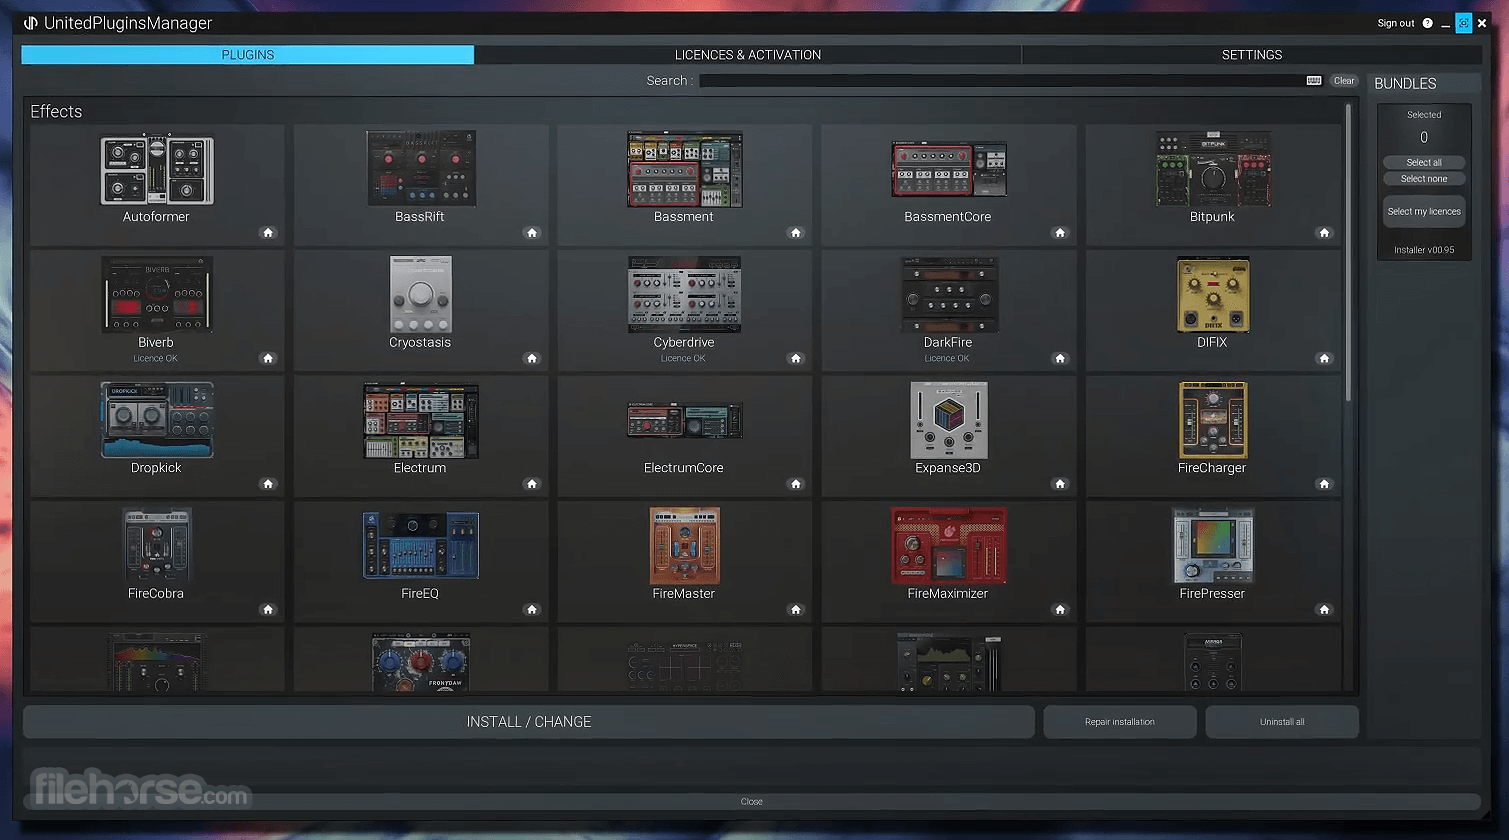Image resolution: width=1509 pixels, height=840 pixels.
Task: Select the BassRift plugin thumbnail
Action: tap(421, 169)
